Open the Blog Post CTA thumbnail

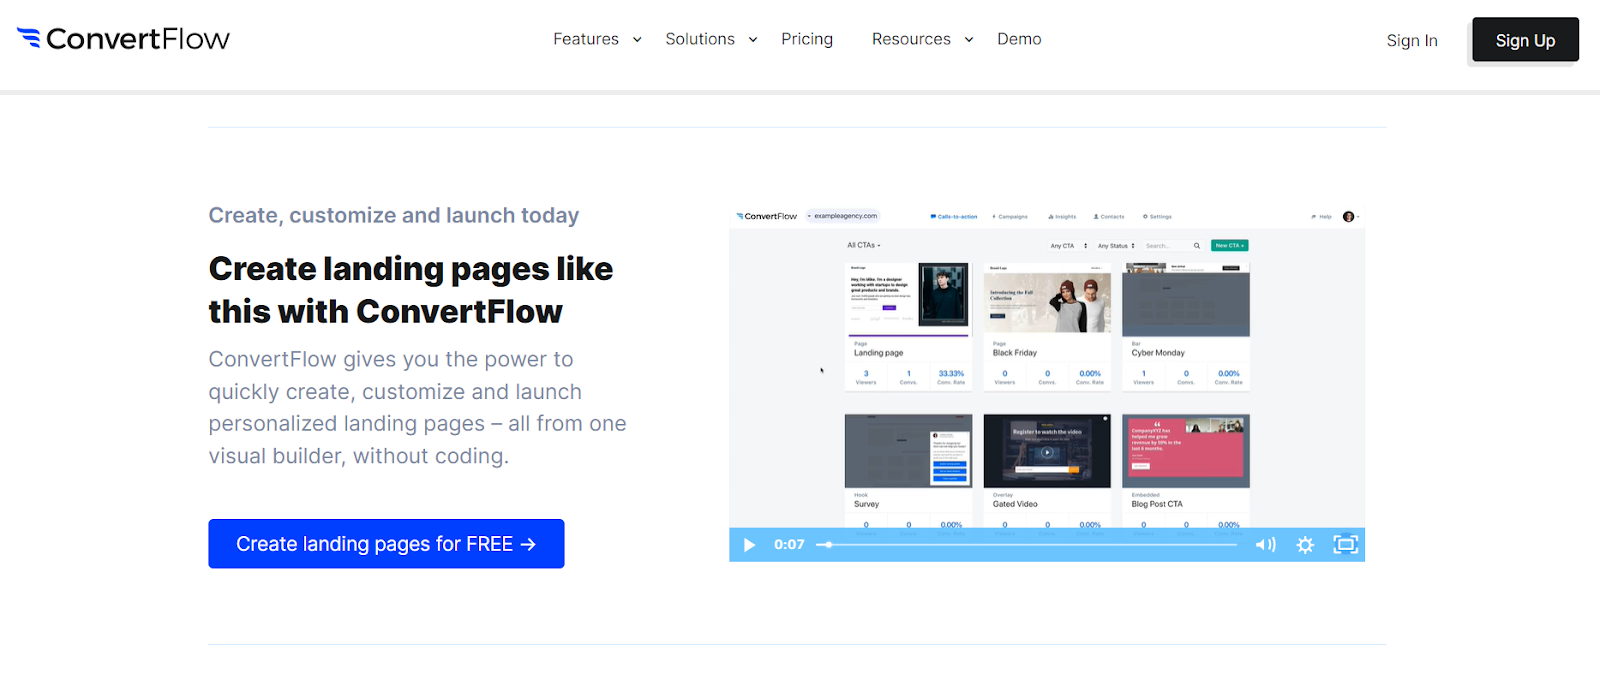1186,451
